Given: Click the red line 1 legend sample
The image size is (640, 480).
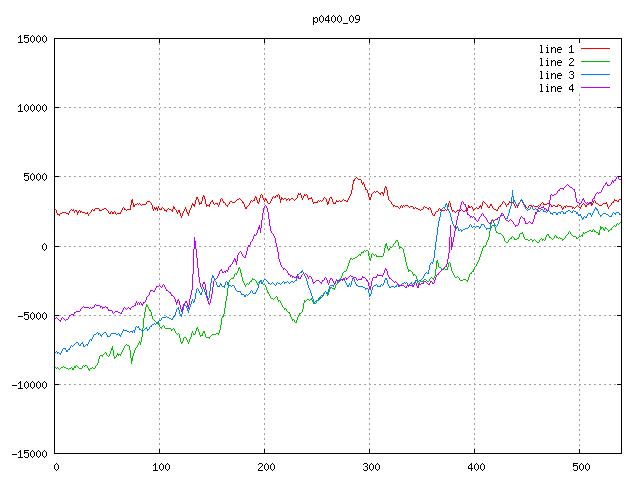Looking at the screenshot, I should [596, 49].
